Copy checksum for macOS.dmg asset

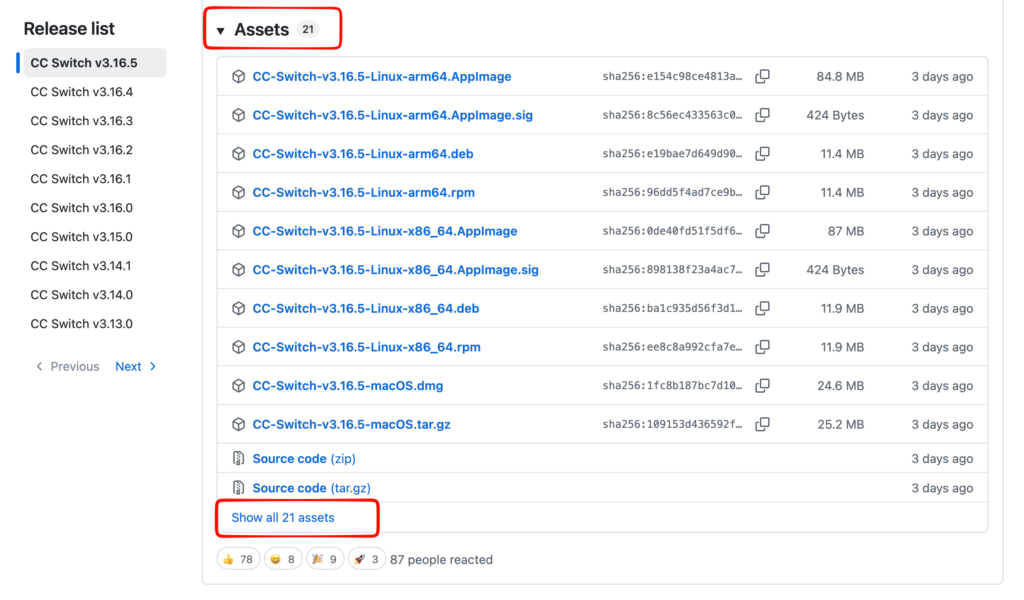coord(762,385)
